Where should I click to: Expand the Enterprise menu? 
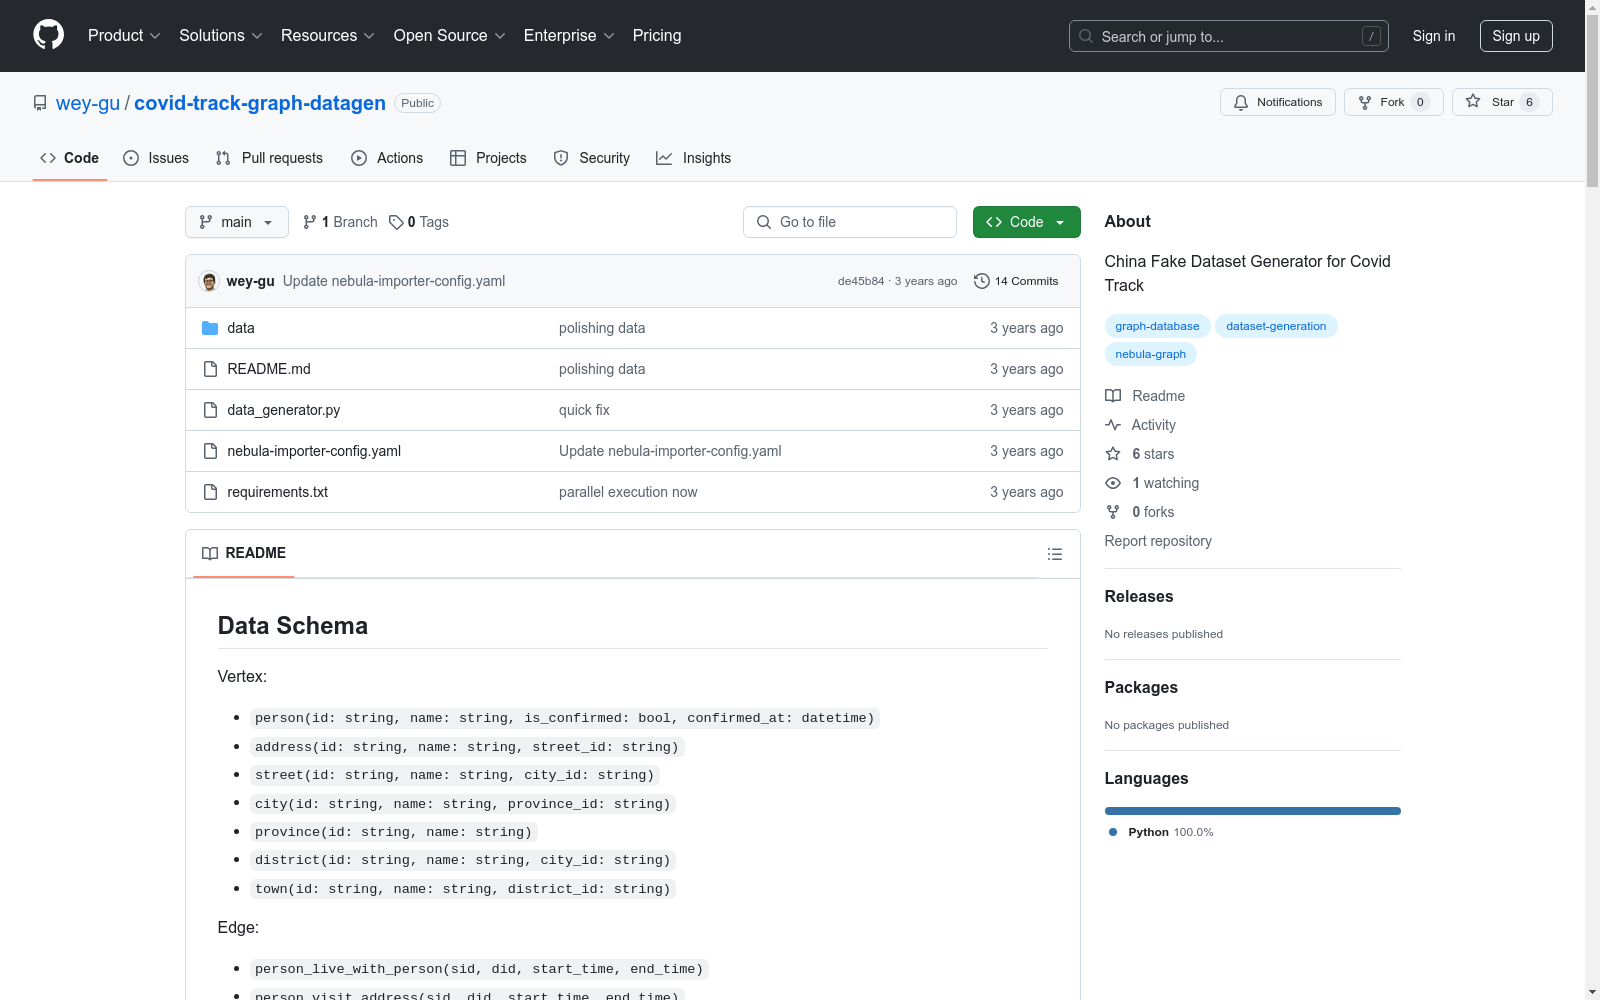pos(569,36)
